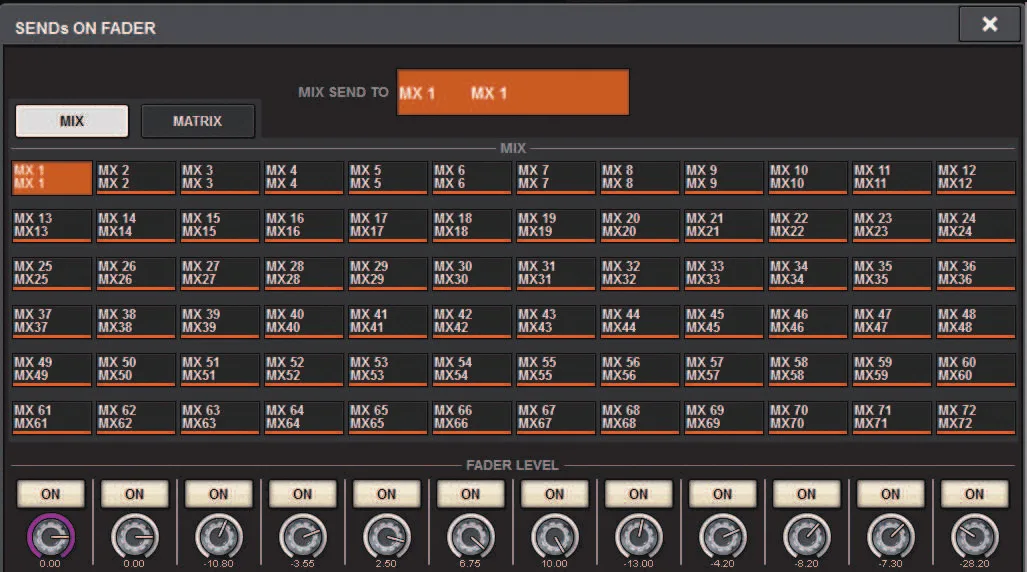Select the MX 49 mix bus button
Screen dimensions: 1027x572
52,370
